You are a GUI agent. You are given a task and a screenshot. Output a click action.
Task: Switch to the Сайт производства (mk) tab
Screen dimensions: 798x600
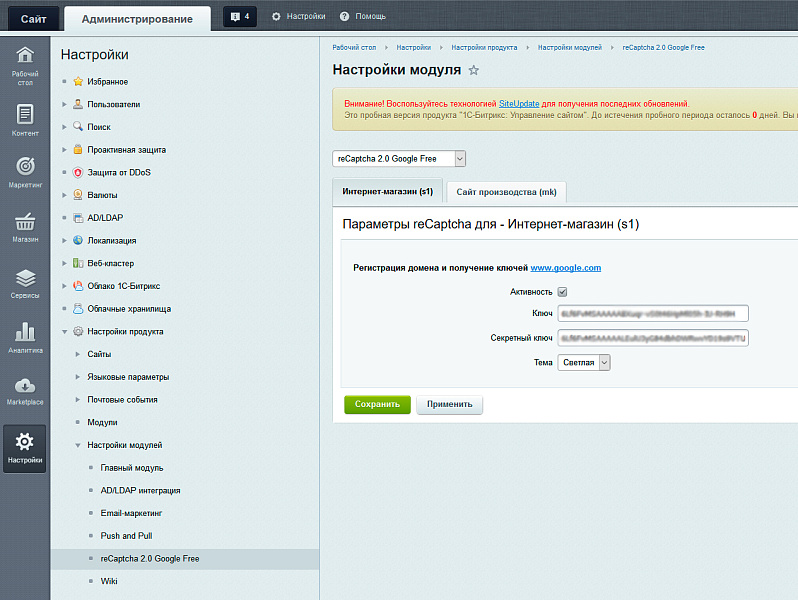[506, 192]
